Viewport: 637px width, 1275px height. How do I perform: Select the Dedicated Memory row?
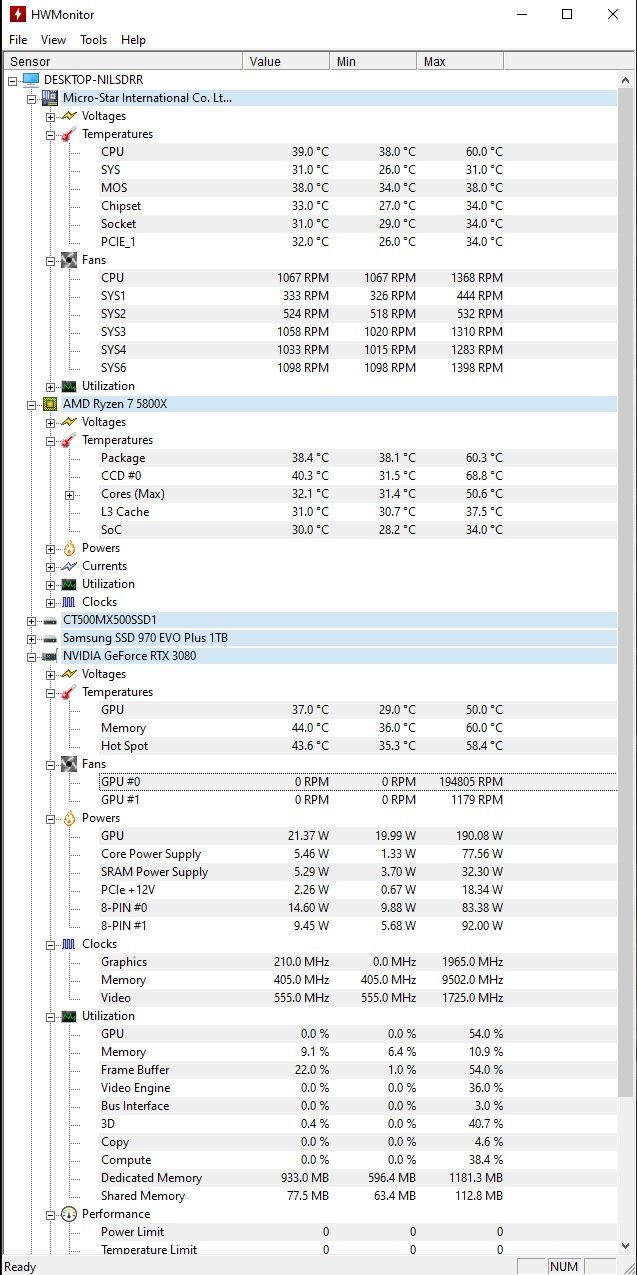pyautogui.click(x=358, y=1178)
